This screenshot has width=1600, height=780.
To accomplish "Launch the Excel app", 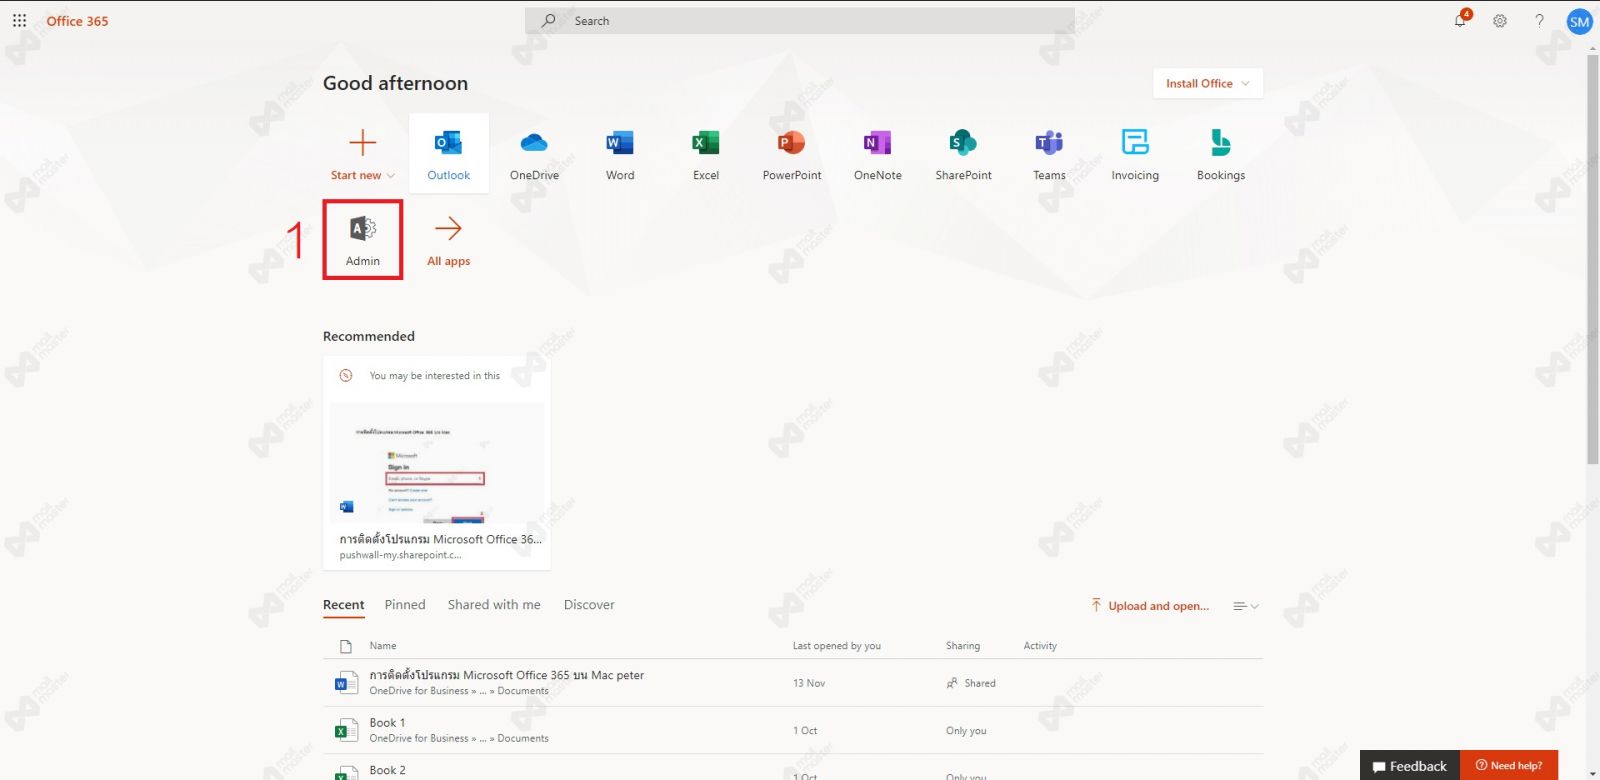I will (706, 153).
